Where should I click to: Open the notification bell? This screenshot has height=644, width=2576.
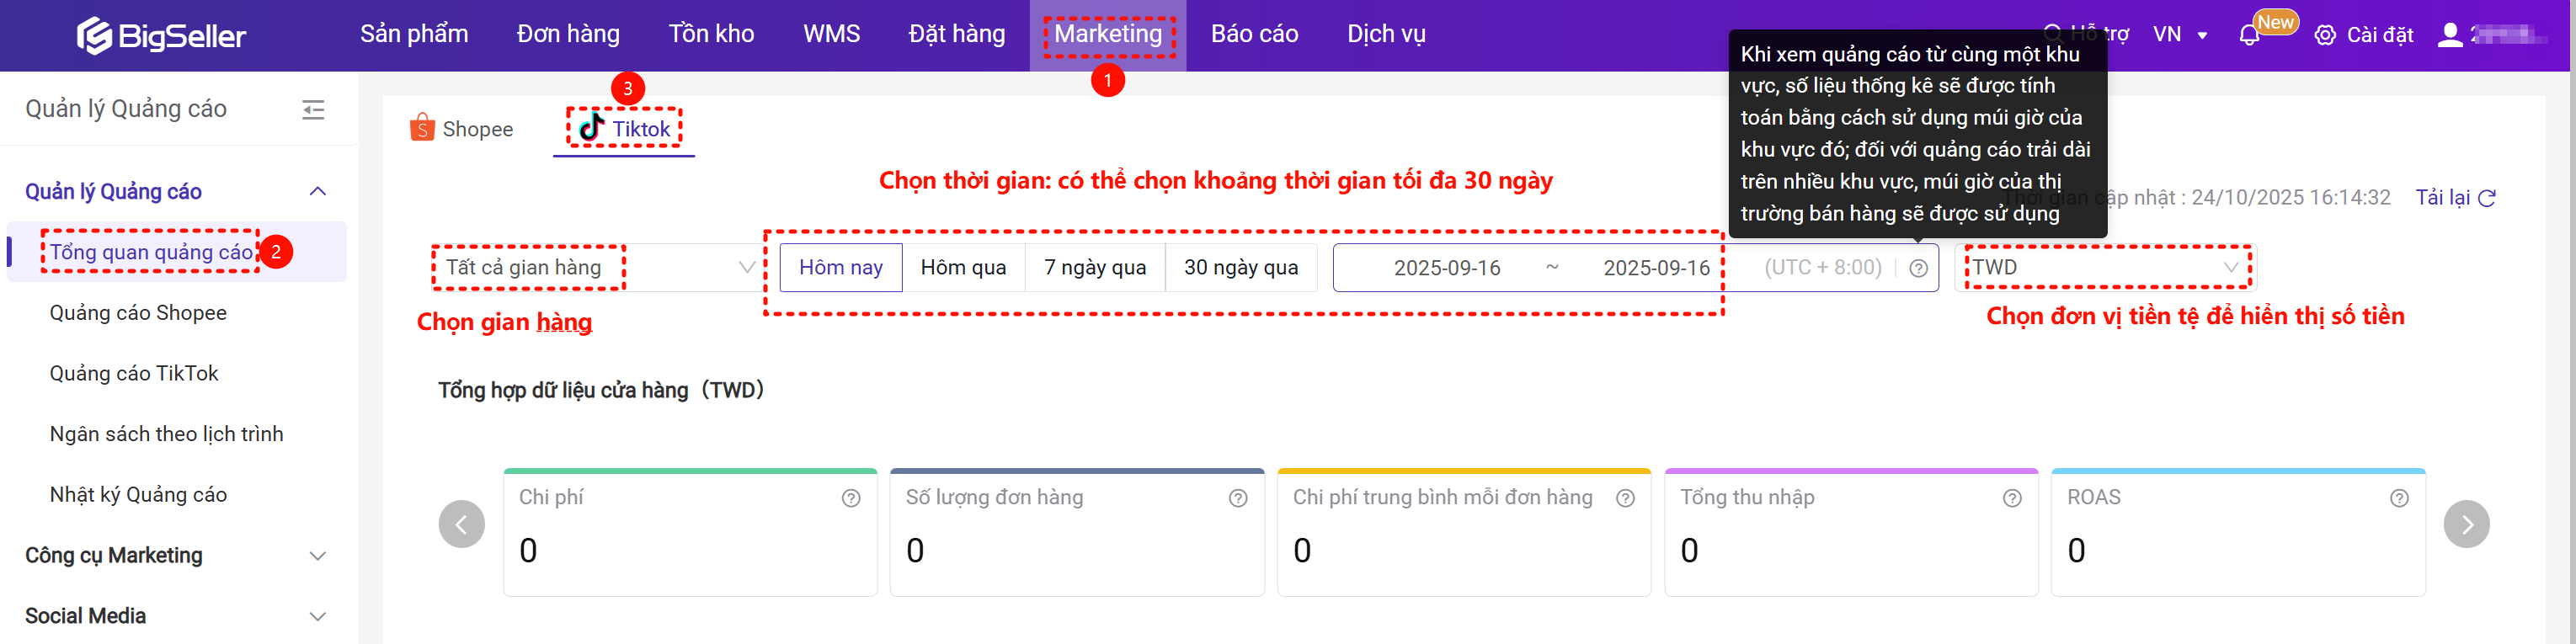(2249, 36)
